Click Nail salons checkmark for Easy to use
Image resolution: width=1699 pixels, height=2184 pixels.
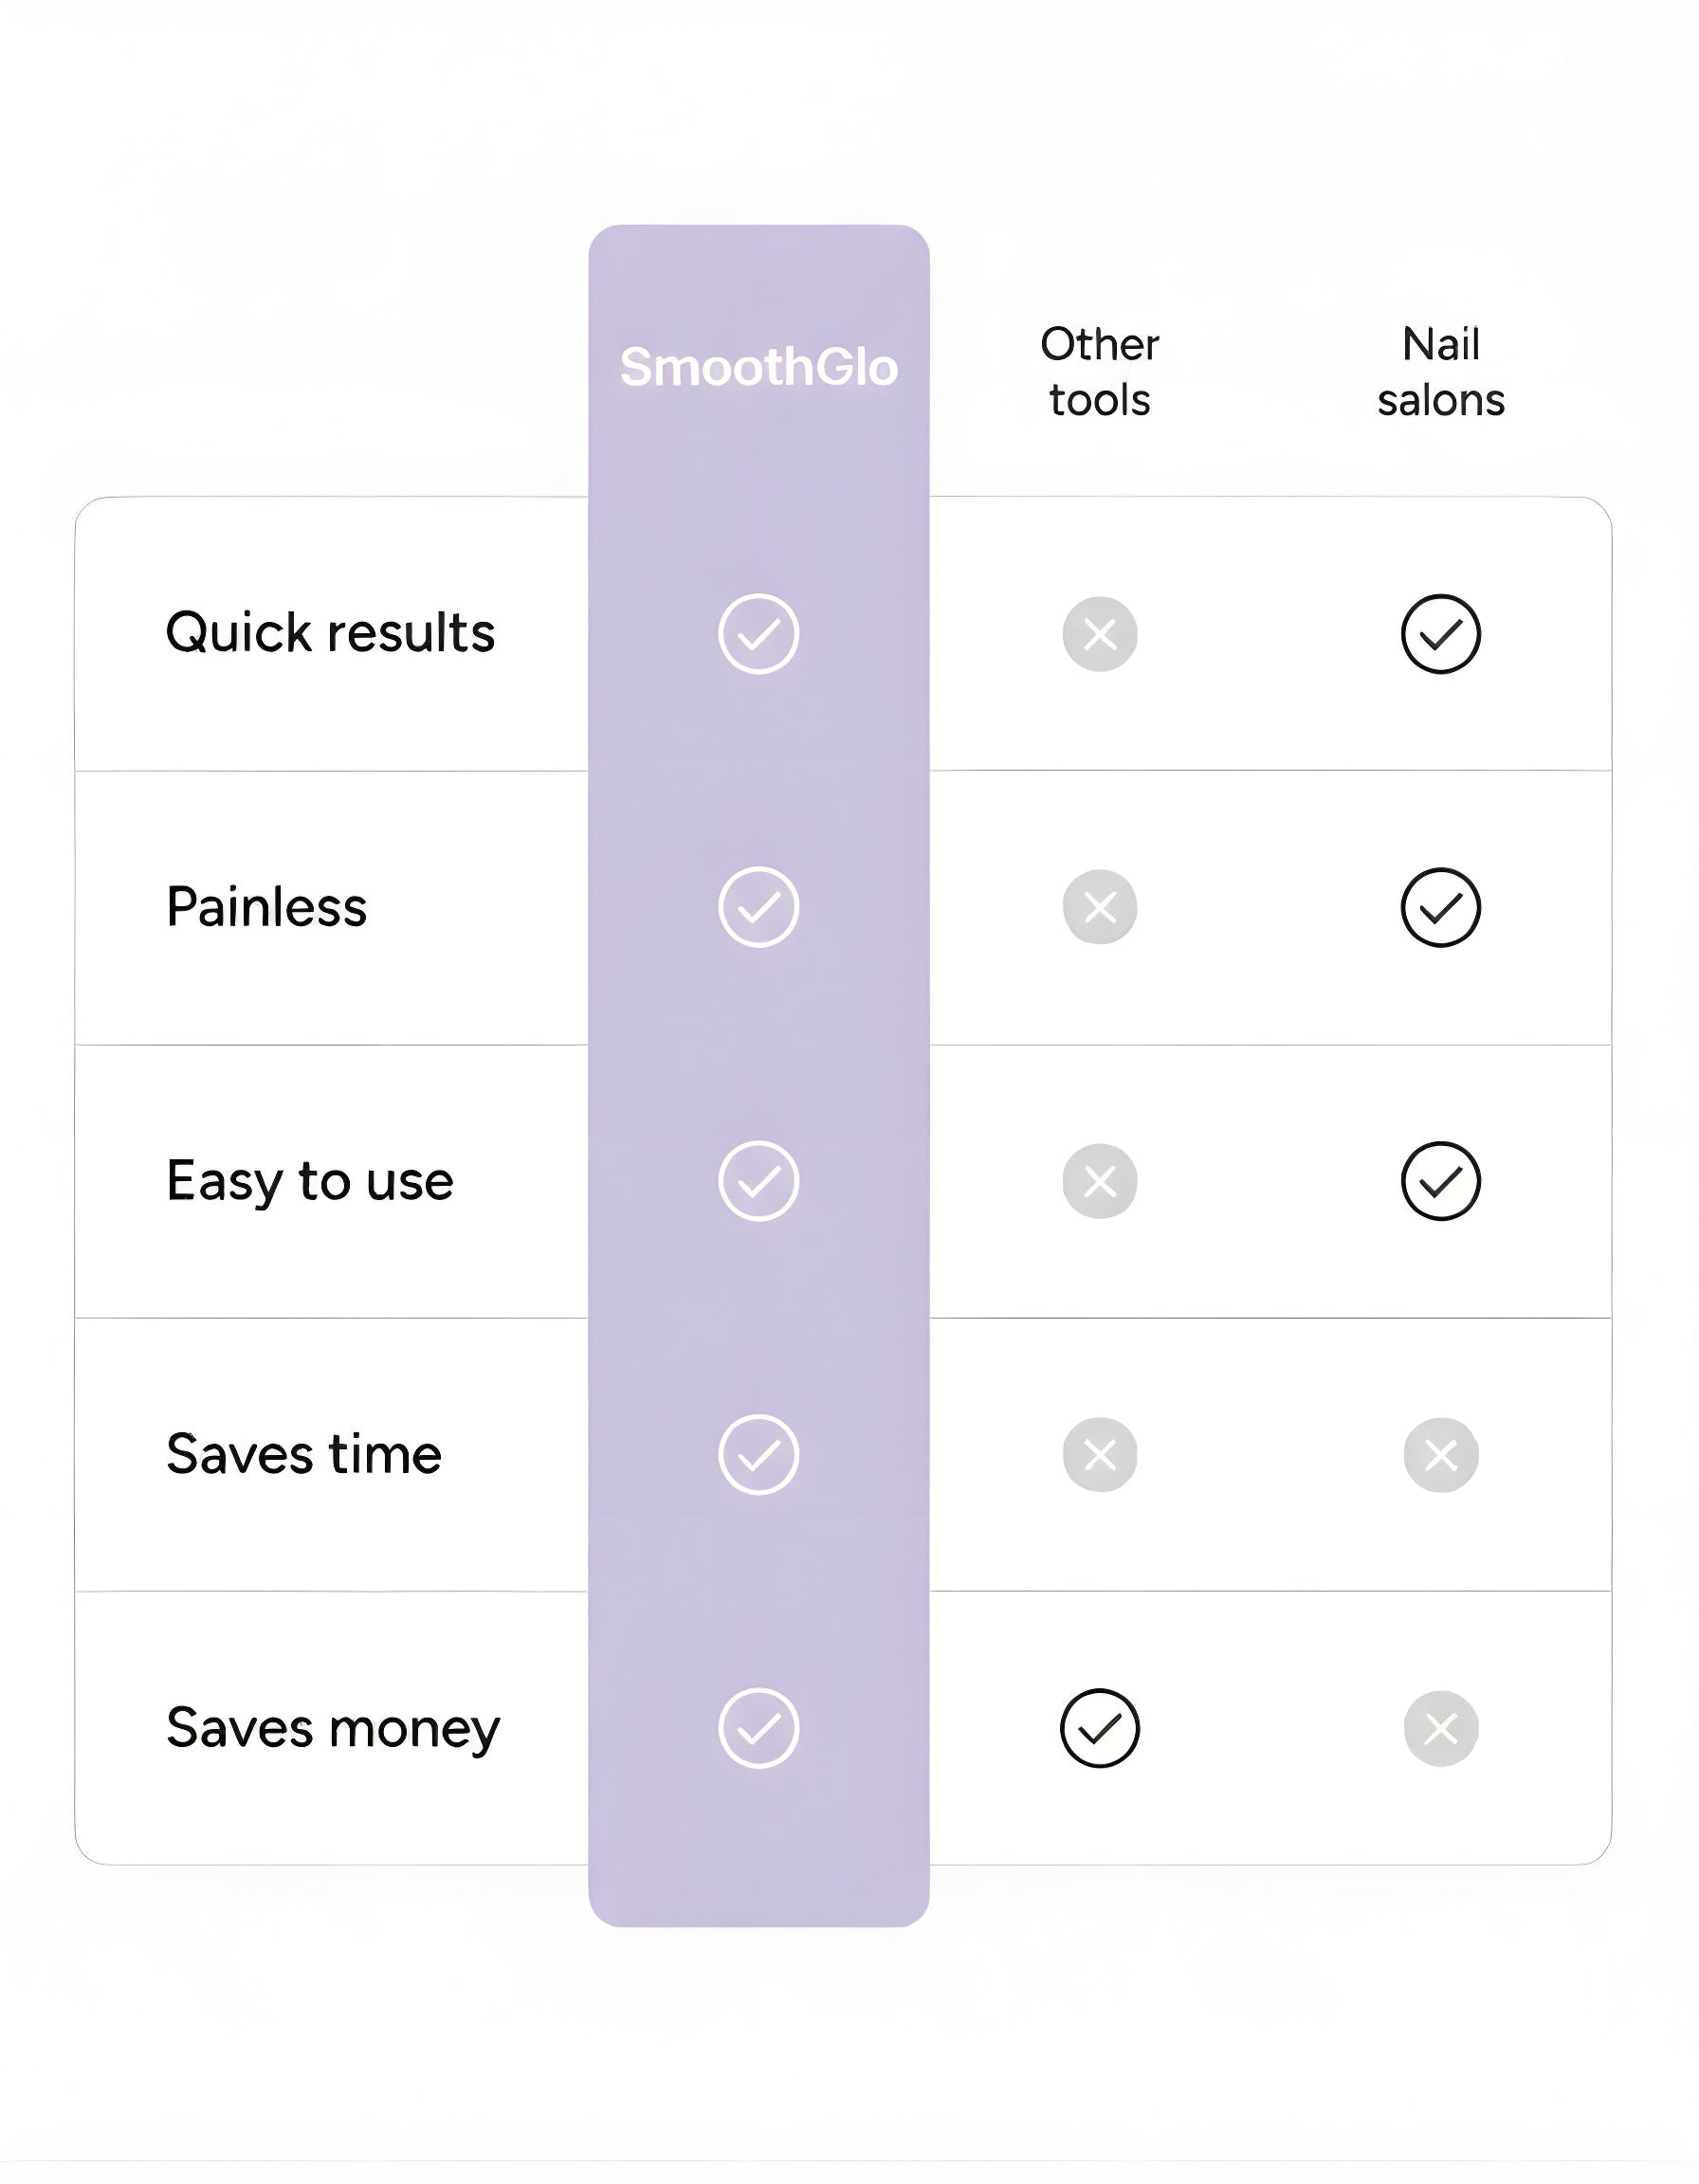1441,1181
